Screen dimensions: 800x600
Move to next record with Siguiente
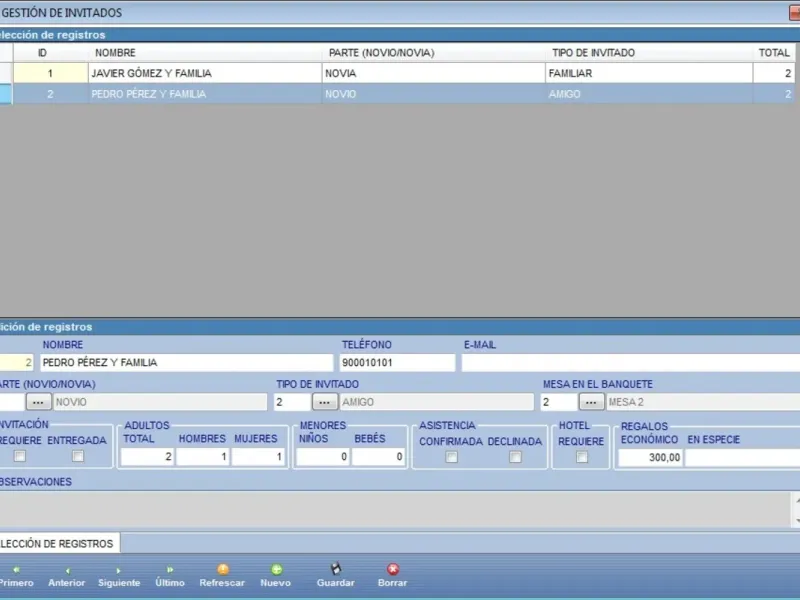[119, 576]
